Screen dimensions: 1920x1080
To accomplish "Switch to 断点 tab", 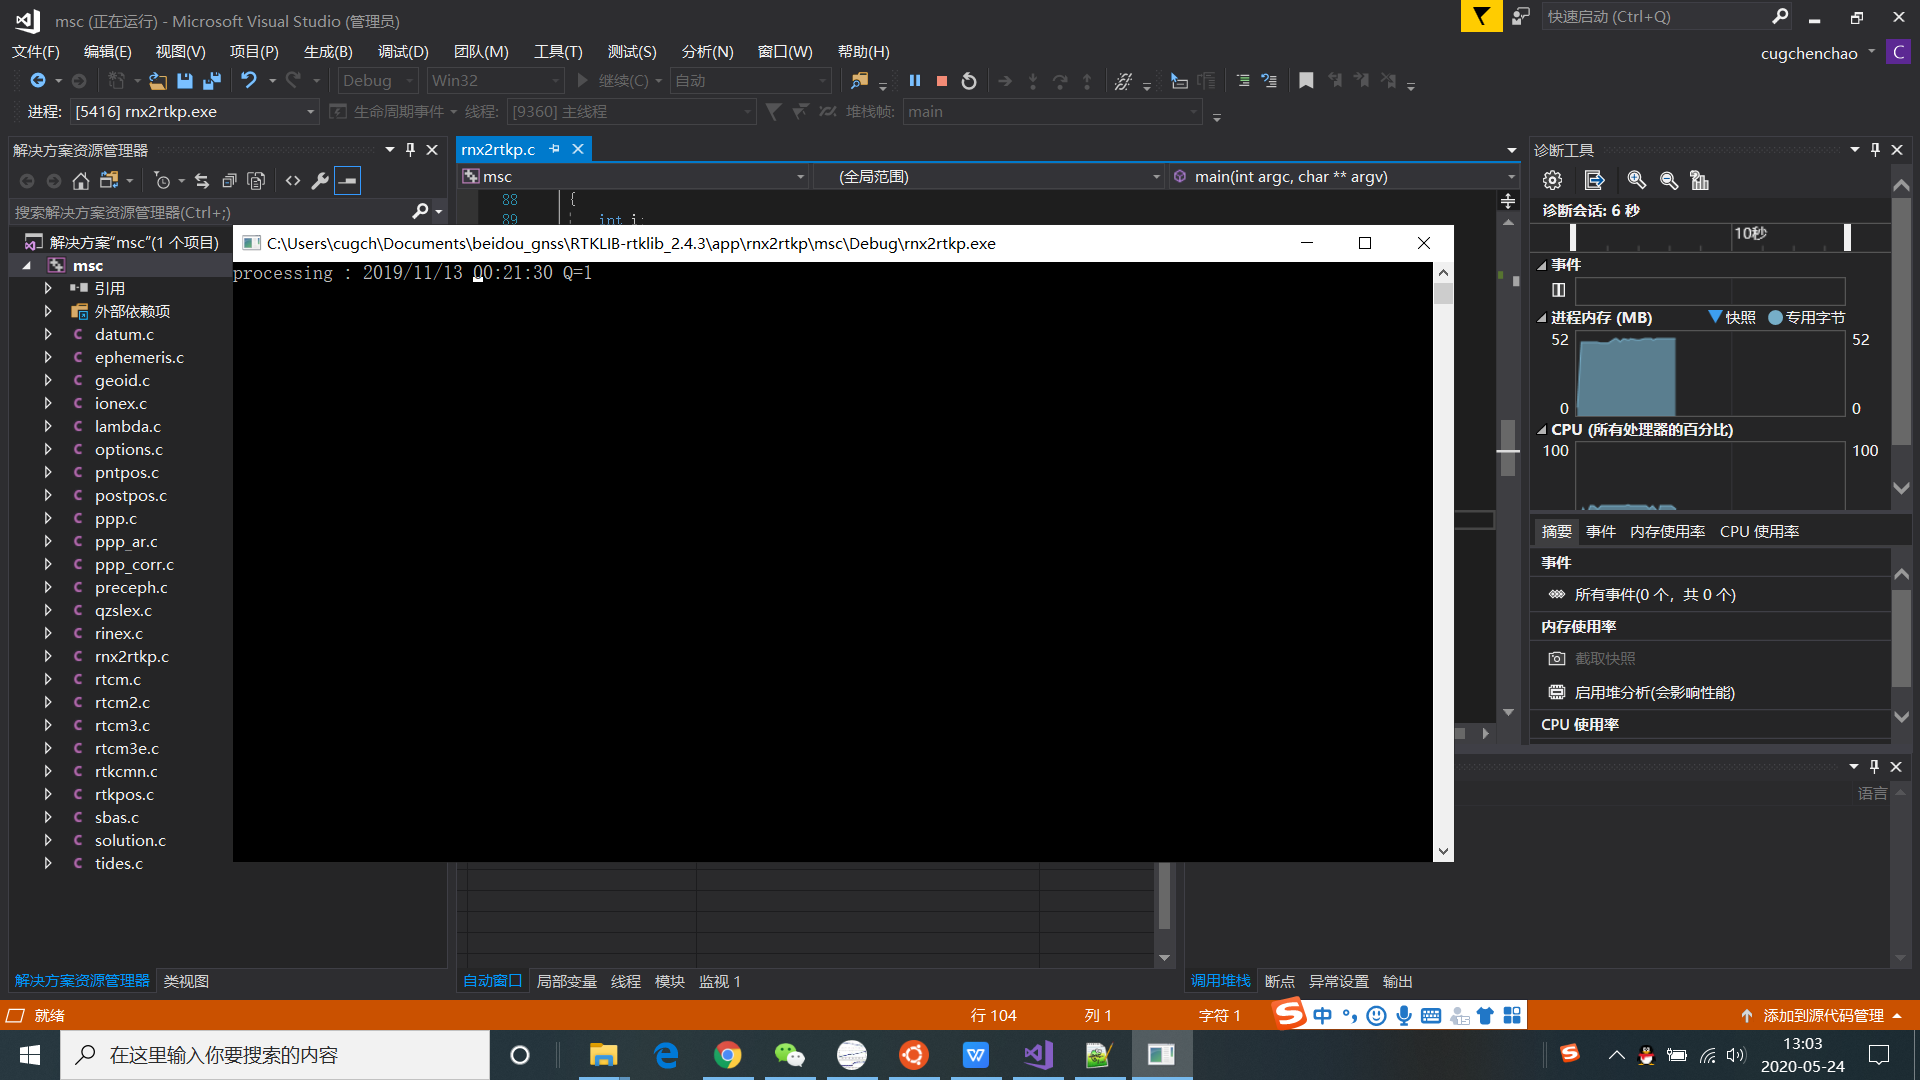I will click(x=1280, y=982).
